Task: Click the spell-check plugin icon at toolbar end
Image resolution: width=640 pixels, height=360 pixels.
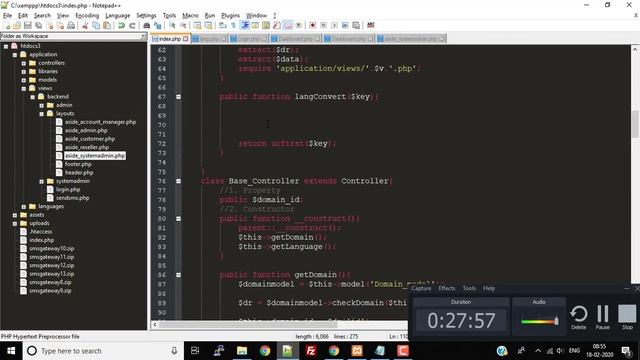Action: [x=371, y=25]
